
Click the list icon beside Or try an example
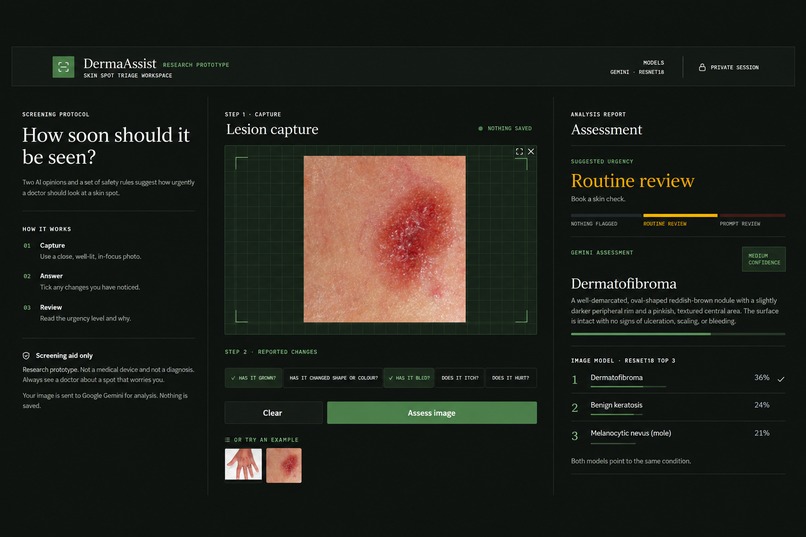tap(227, 440)
